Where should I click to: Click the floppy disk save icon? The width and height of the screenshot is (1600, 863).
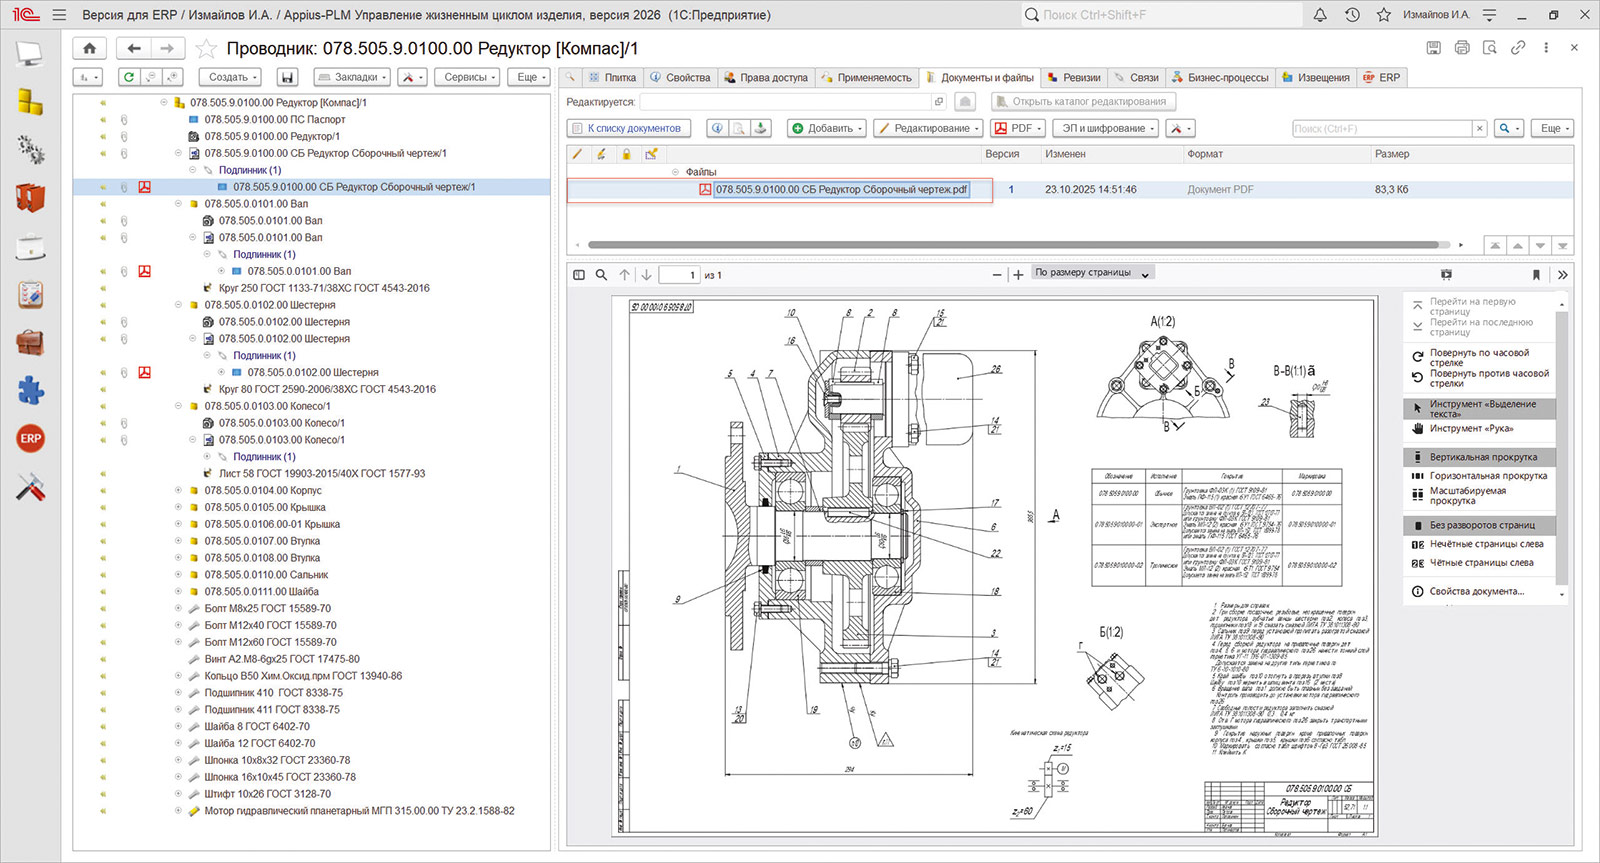[x=288, y=77]
